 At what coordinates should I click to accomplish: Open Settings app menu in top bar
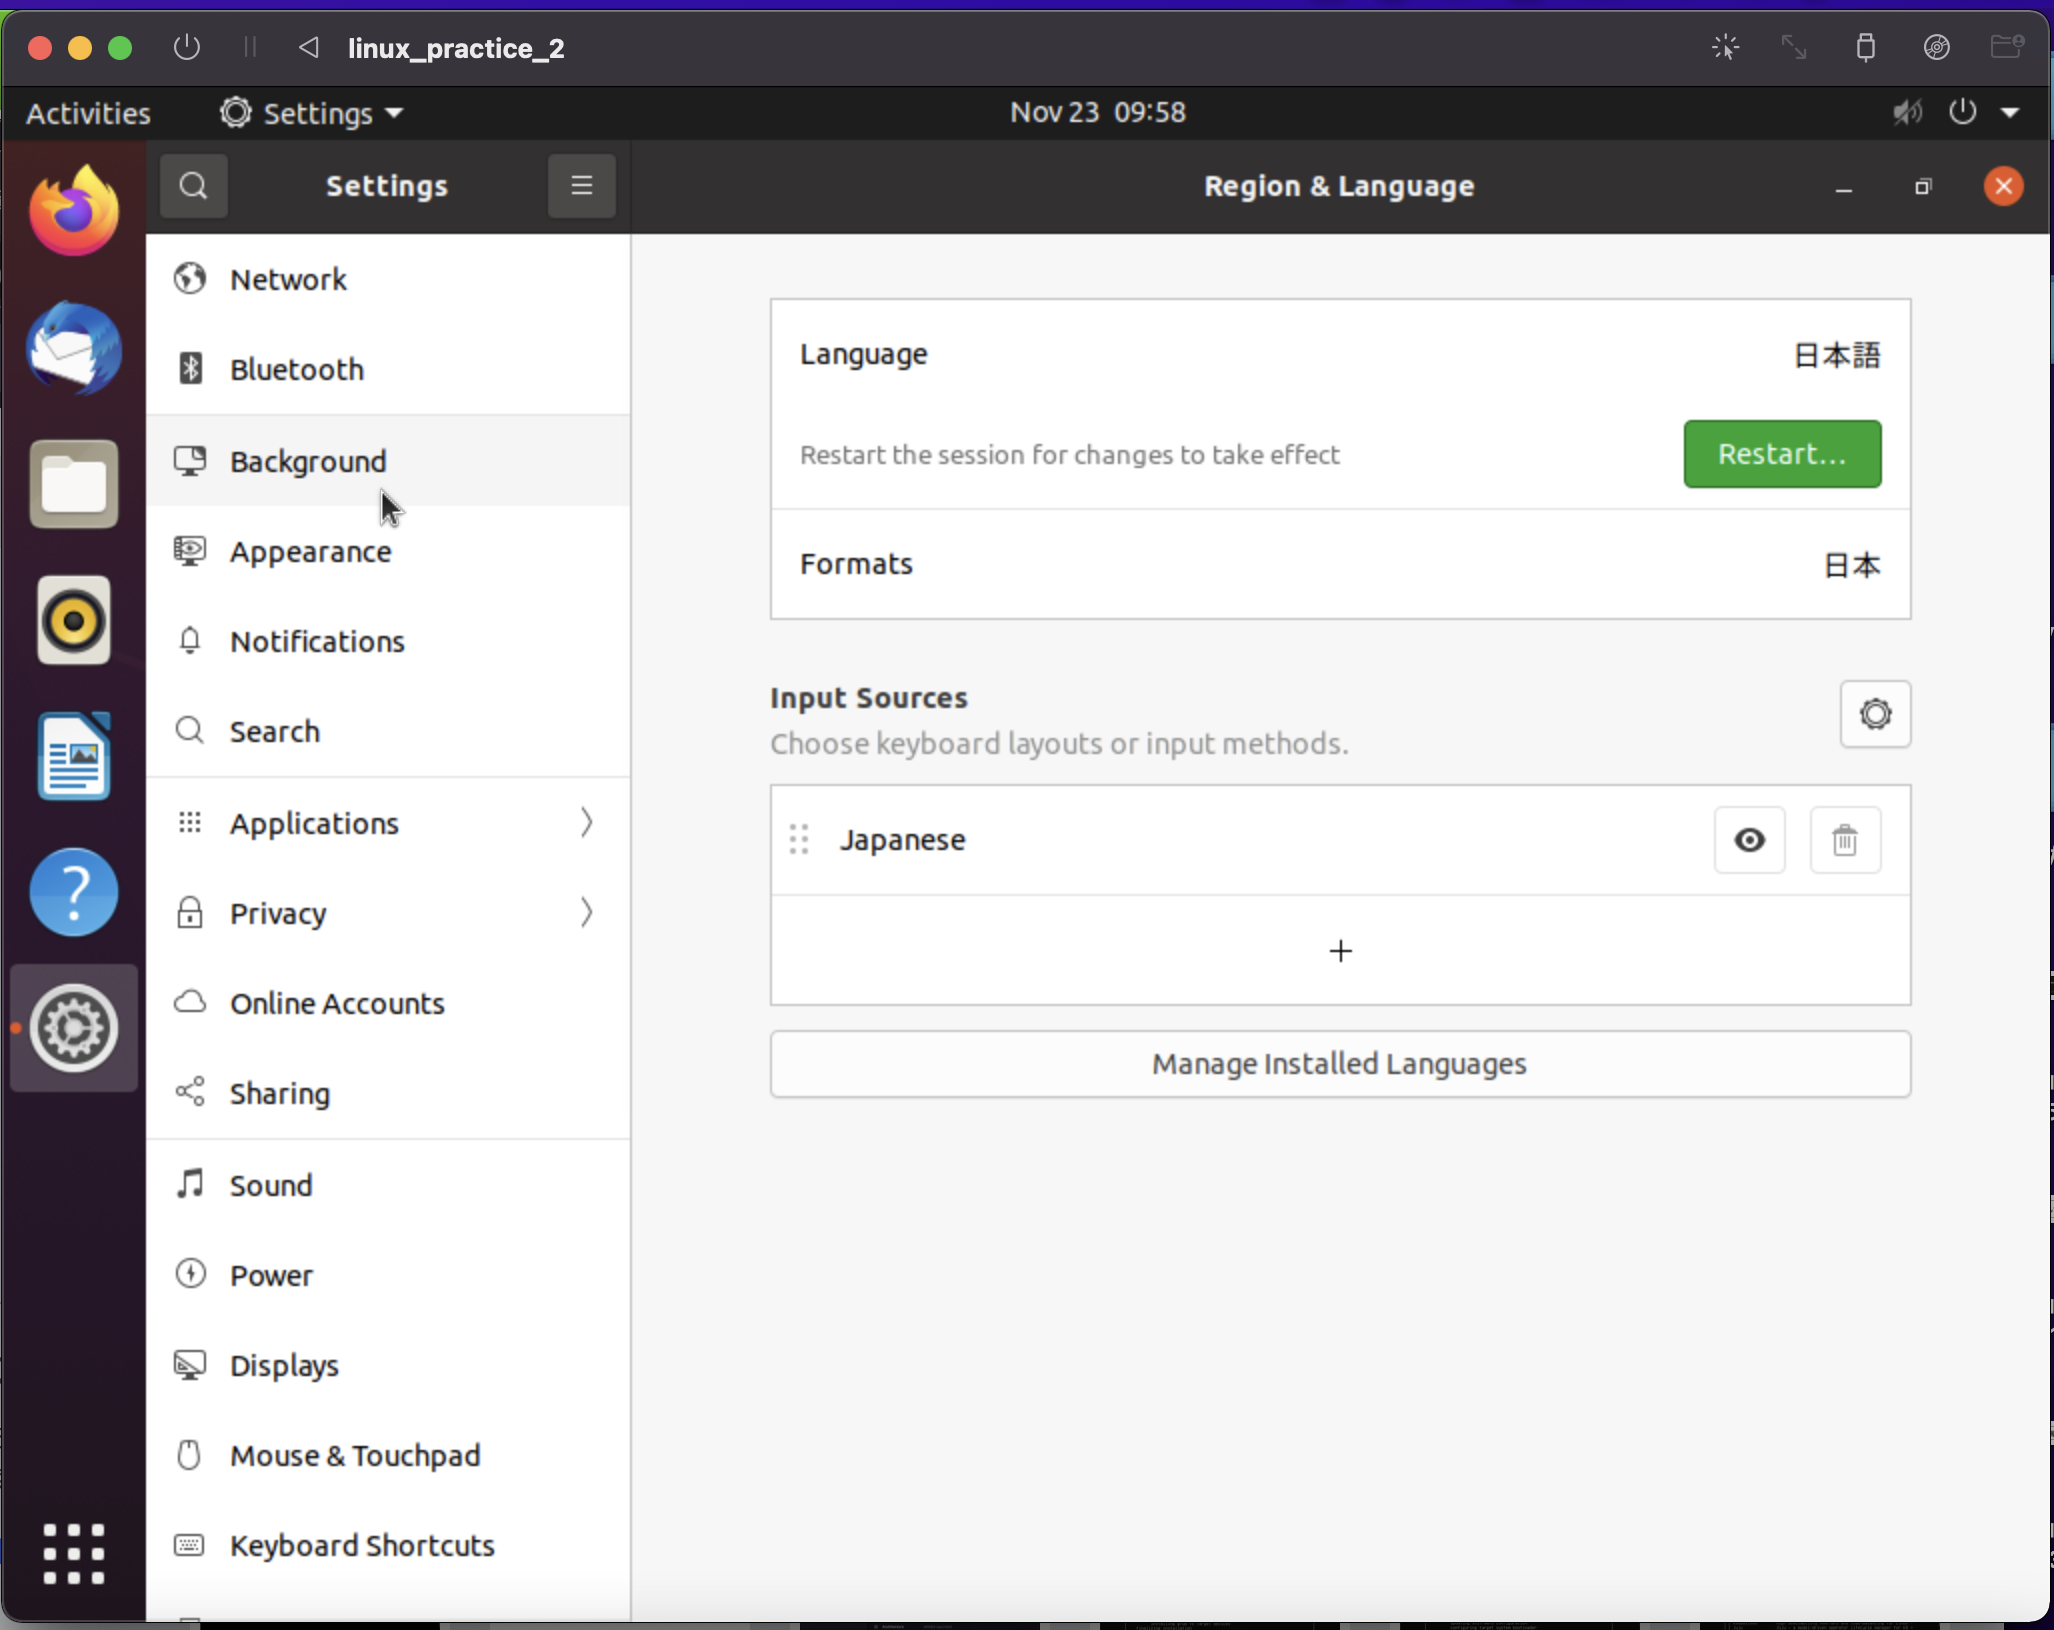[x=312, y=113]
